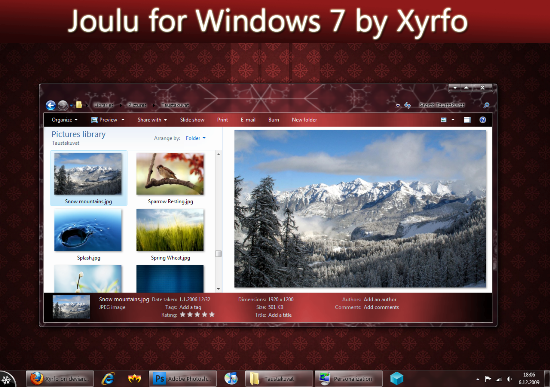Refresh the folder with the refresh icon
This screenshot has height=387, width=550.
[407, 105]
